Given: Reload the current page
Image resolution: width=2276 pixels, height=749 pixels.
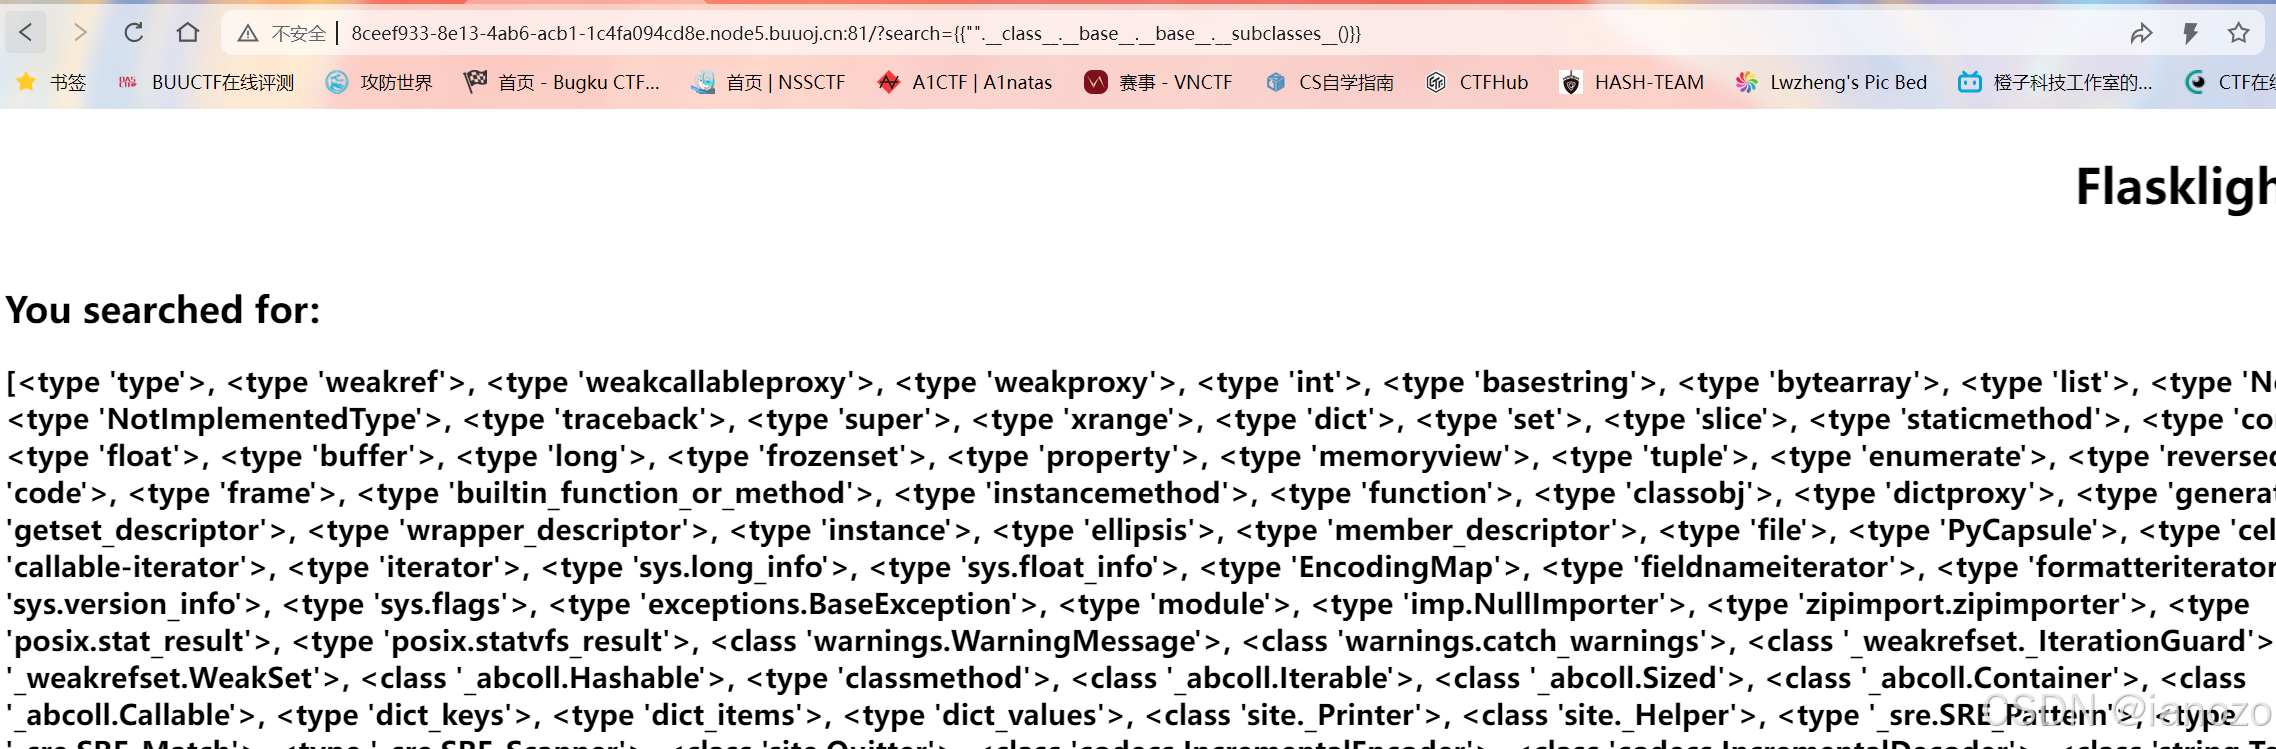Looking at the screenshot, I should [x=134, y=33].
